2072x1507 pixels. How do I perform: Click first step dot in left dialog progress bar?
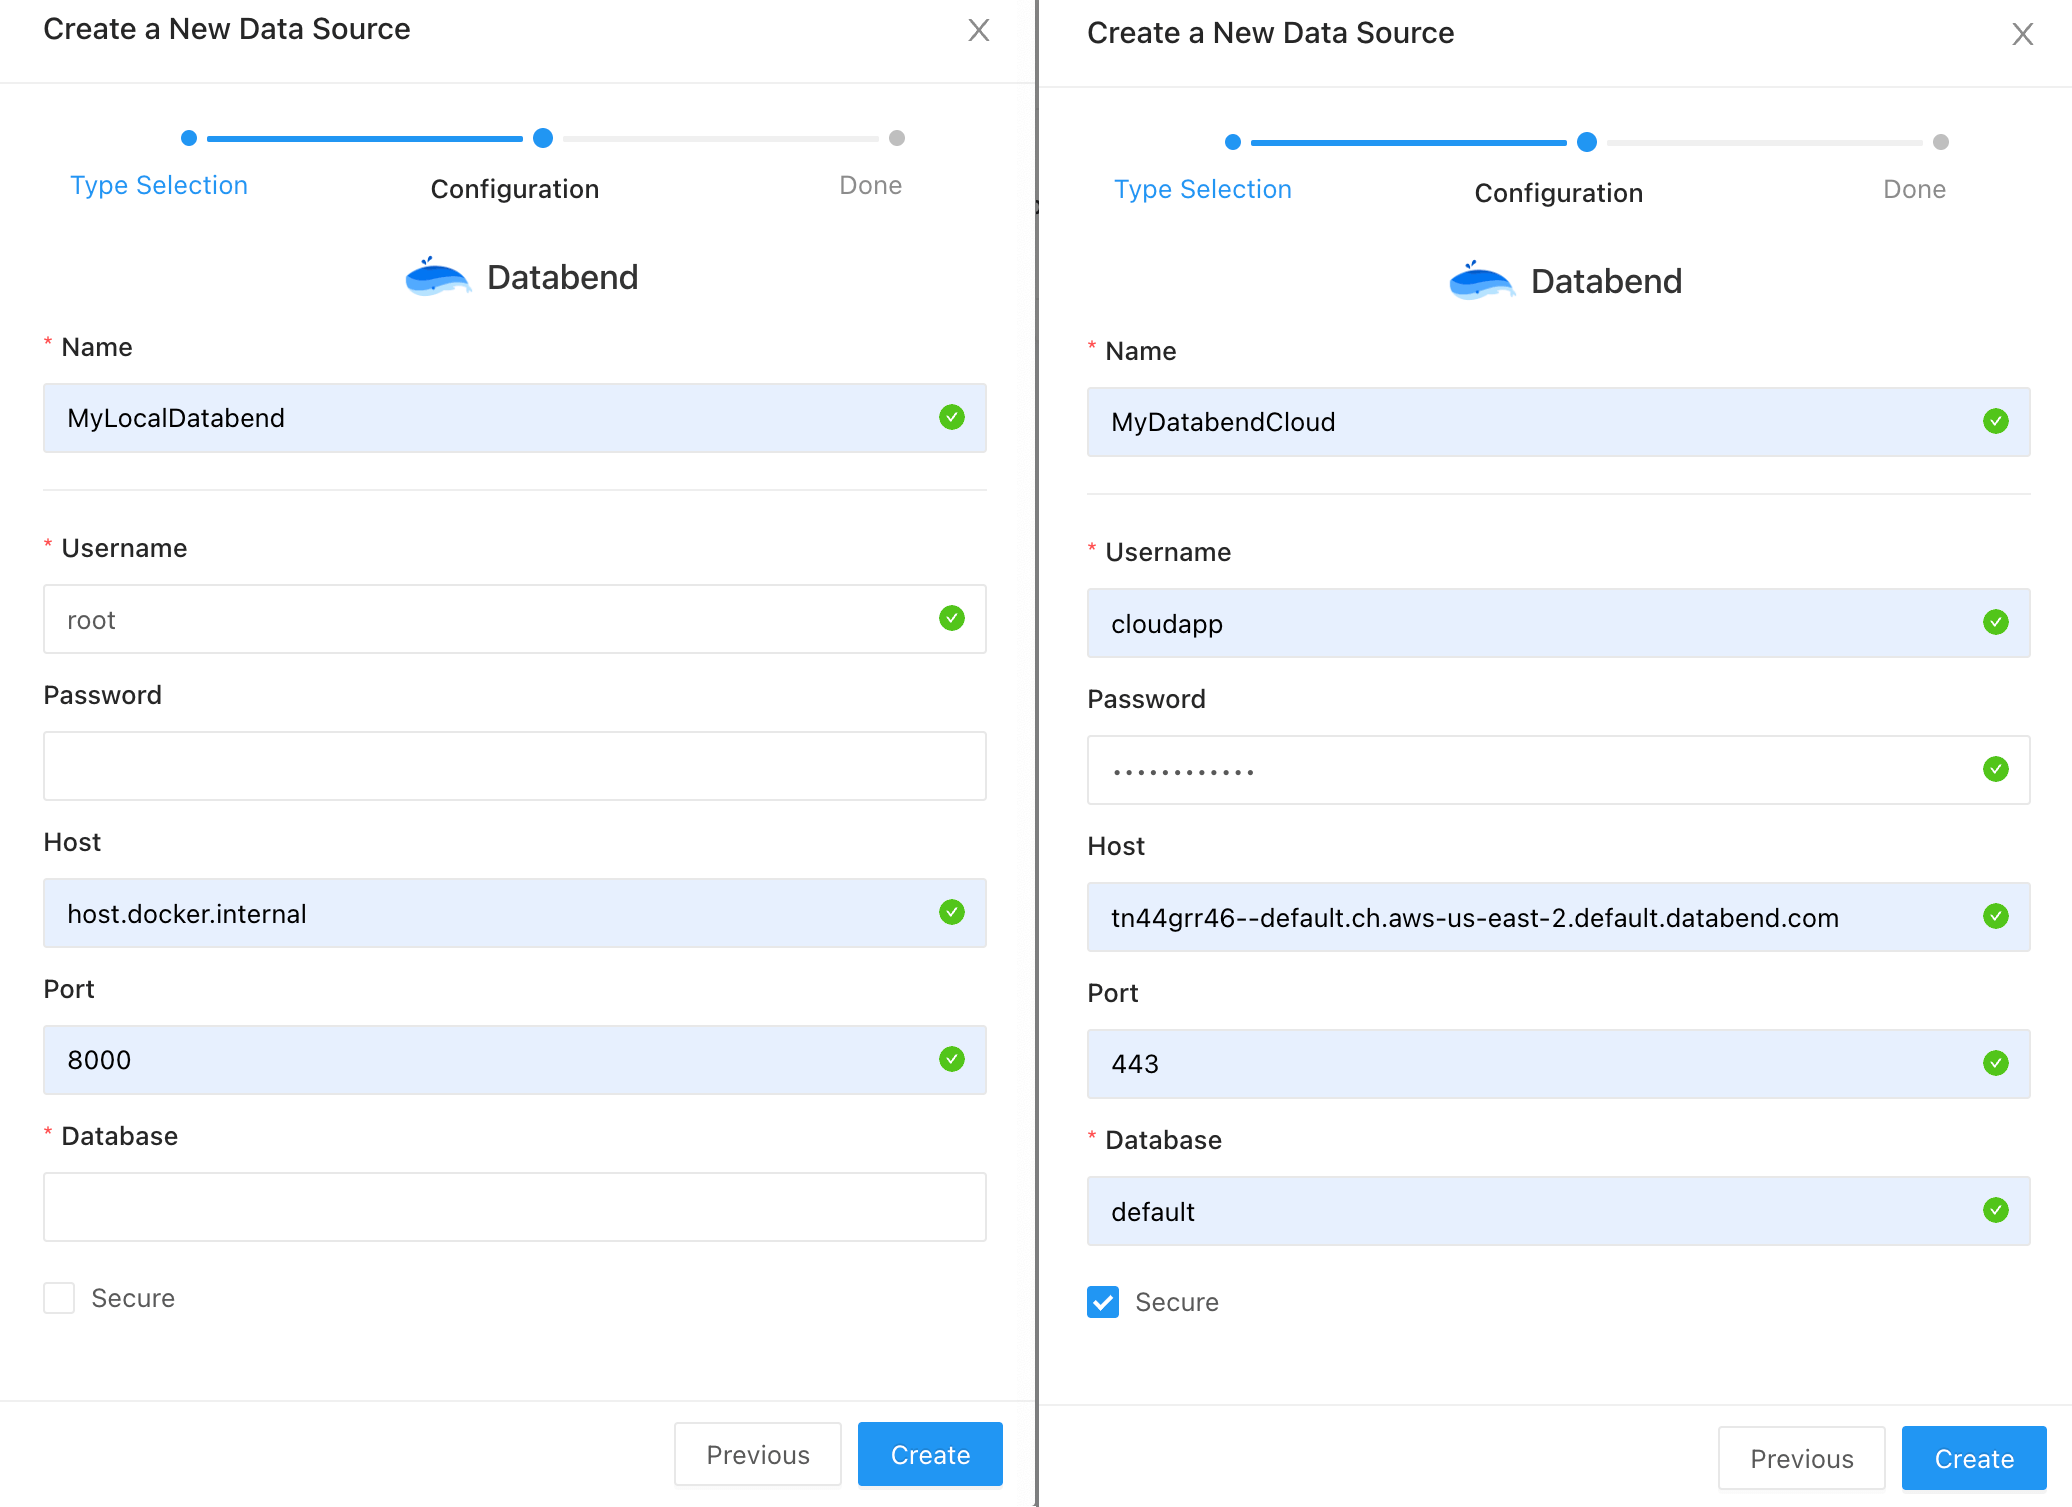coord(189,138)
